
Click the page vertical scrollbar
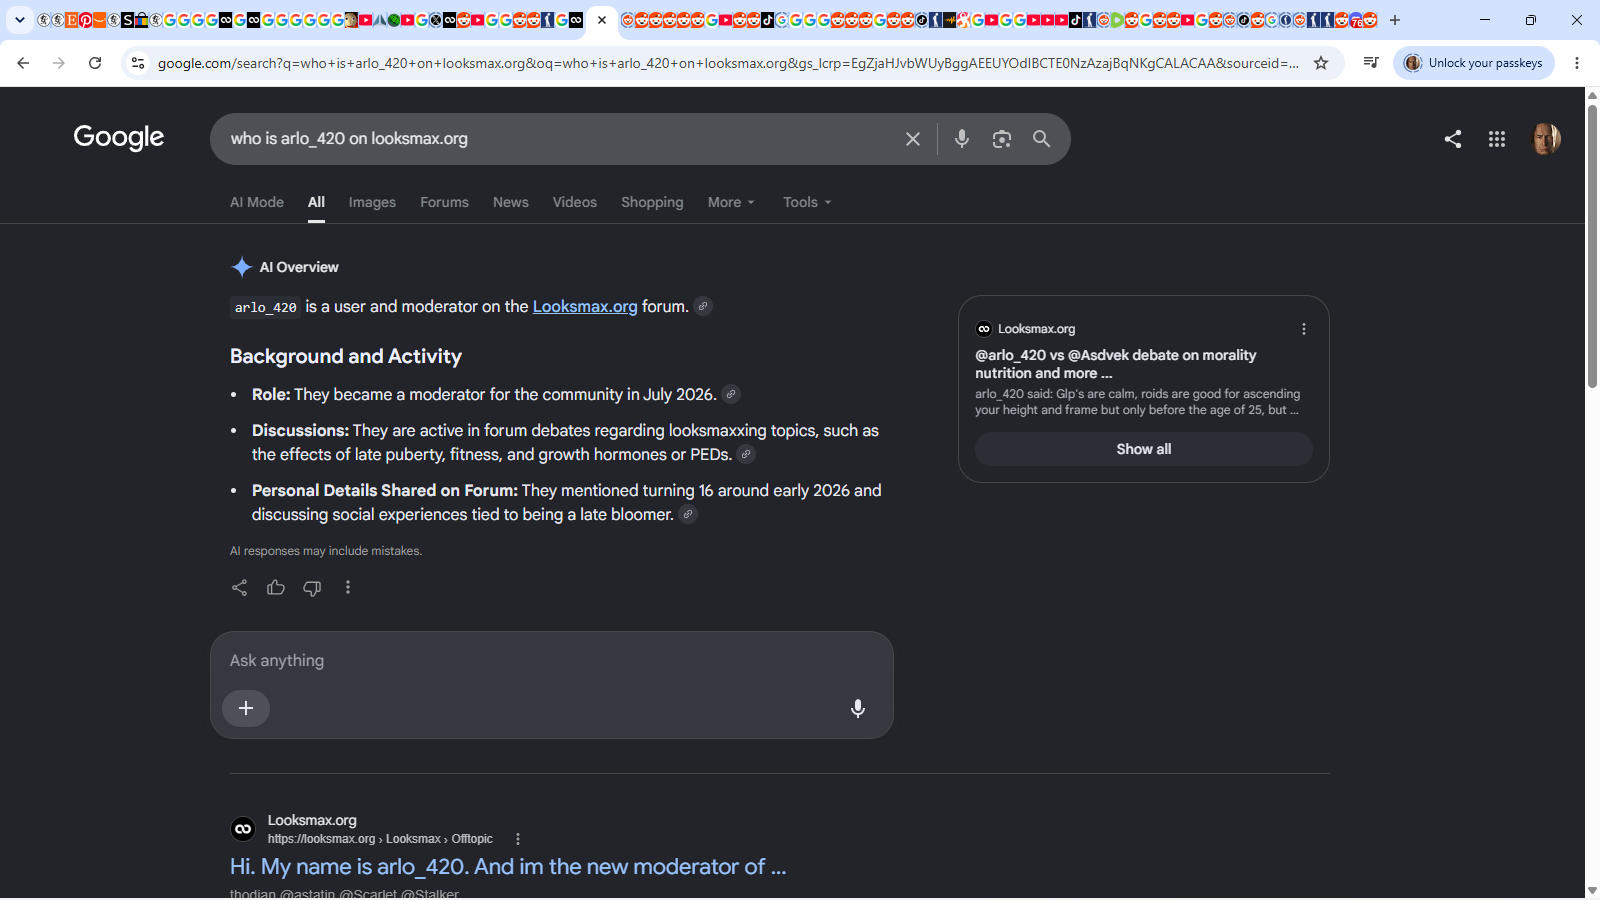(1592, 245)
